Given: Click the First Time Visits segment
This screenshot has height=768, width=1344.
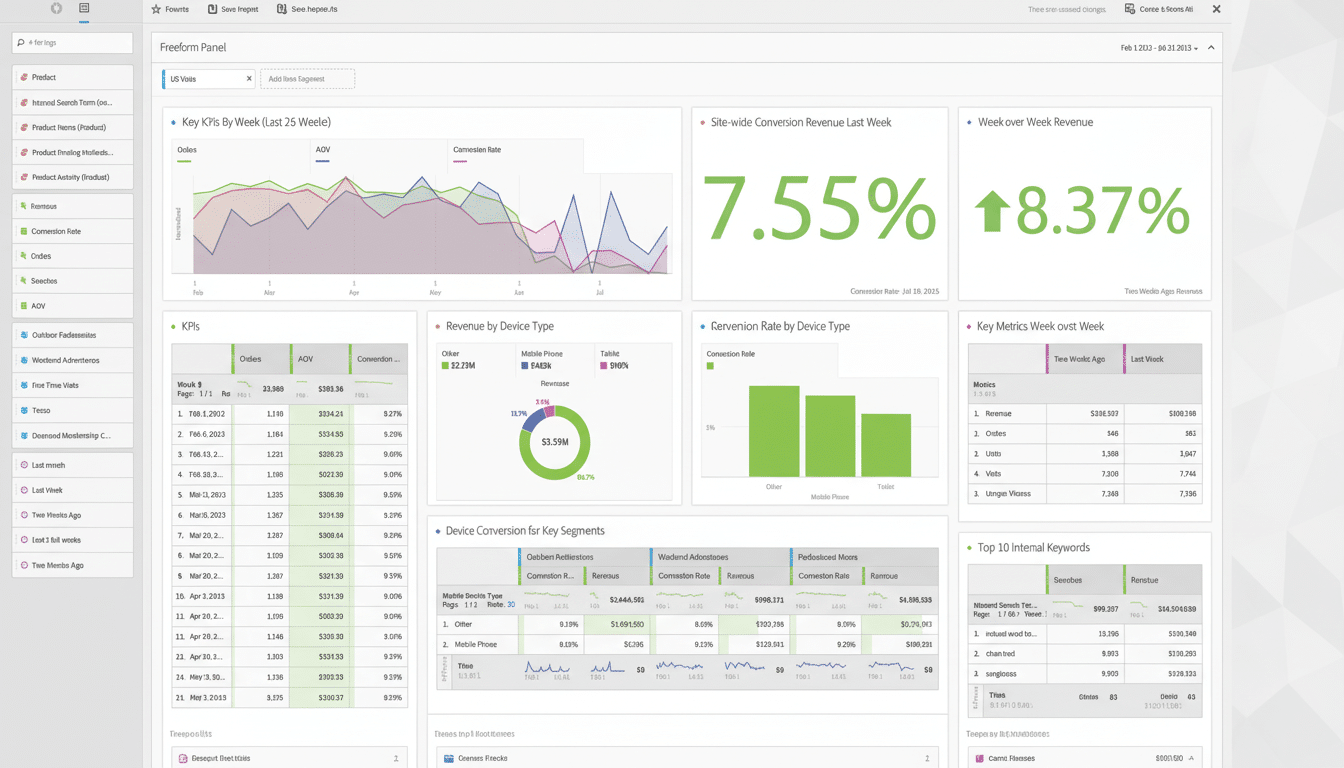Looking at the screenshot, I should pyautogui.click(x=58, y=385).
